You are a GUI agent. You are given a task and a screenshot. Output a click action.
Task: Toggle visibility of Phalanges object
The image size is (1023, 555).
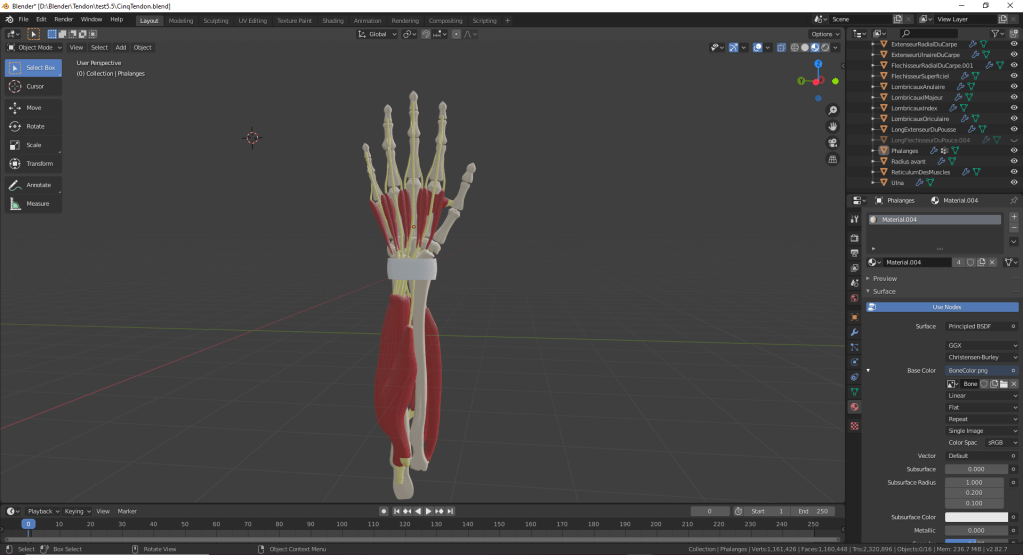1014,151
